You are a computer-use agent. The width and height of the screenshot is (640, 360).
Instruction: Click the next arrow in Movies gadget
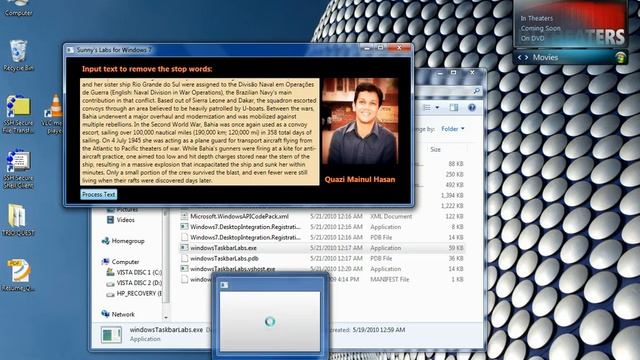pos(527,58)
